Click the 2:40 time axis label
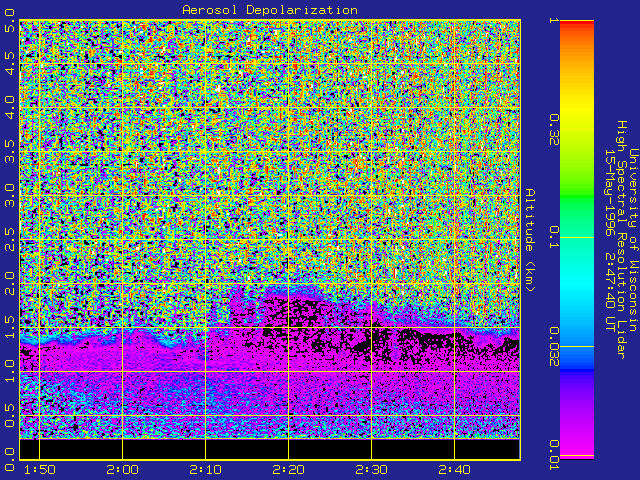Image resolution: width=640 pixels, height=480 pixels. 454,470
